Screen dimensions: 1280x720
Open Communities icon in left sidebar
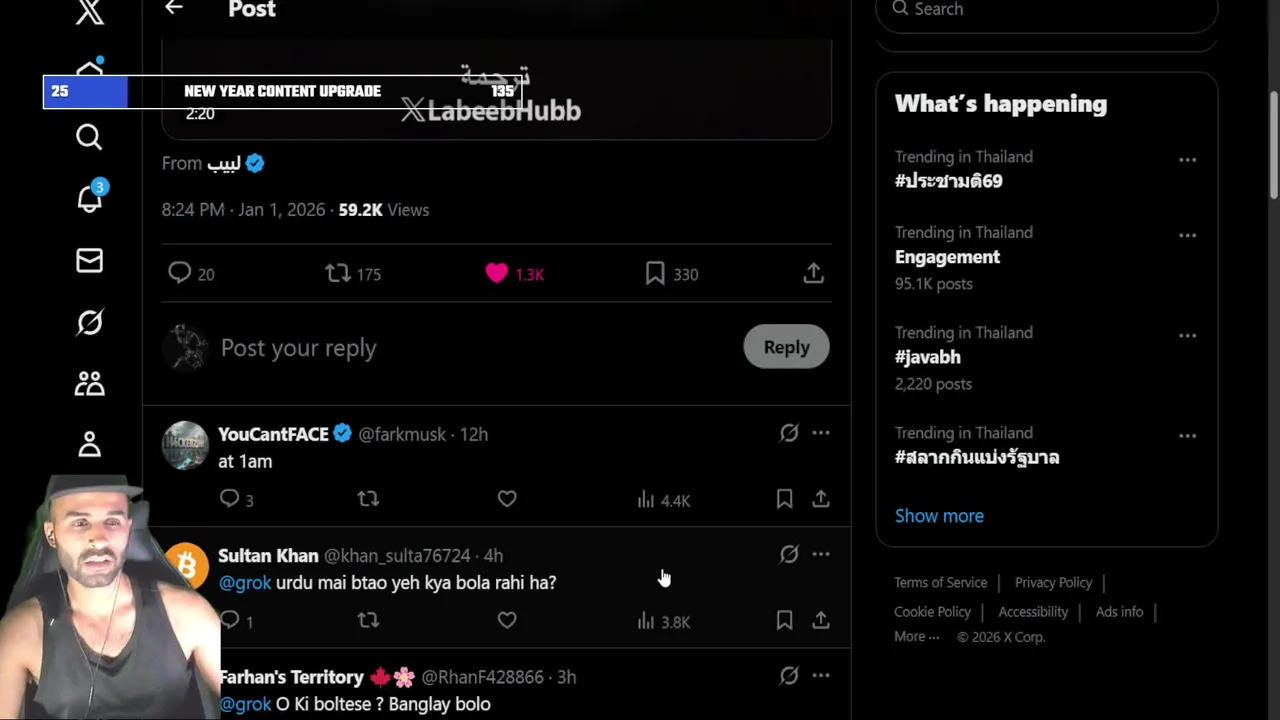point(89,384)
